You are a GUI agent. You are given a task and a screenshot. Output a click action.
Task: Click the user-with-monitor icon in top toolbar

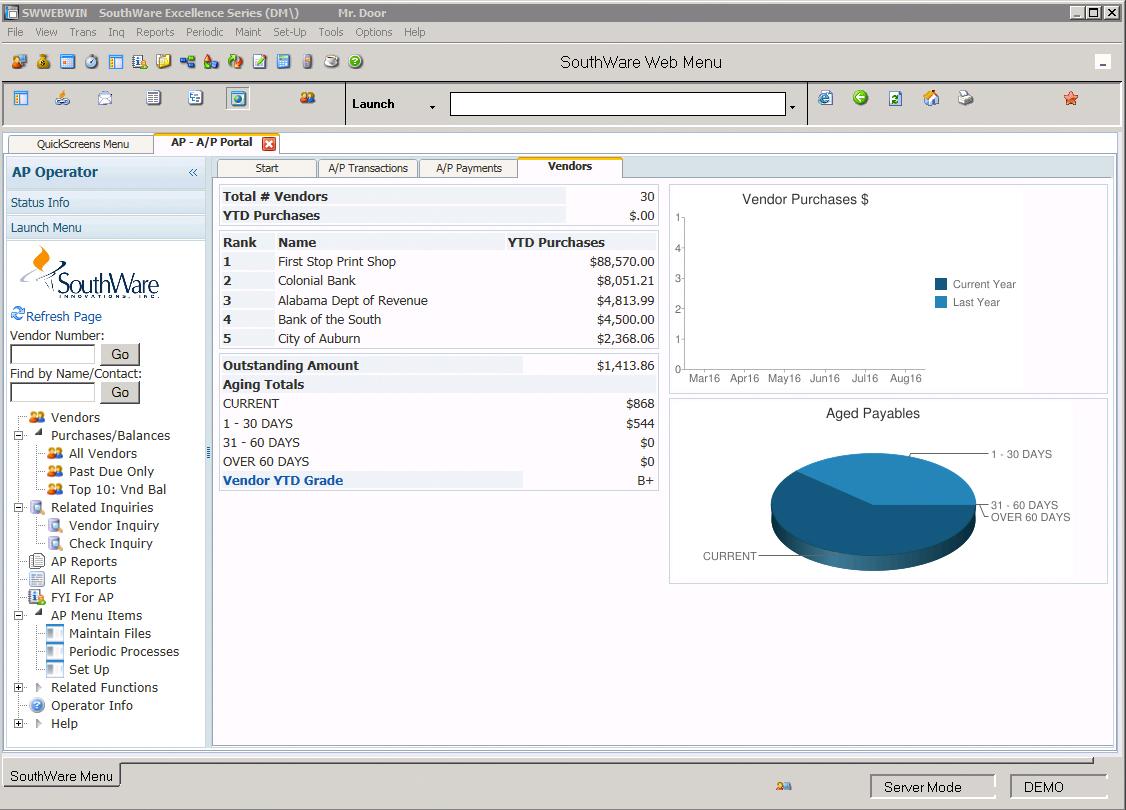19,62
